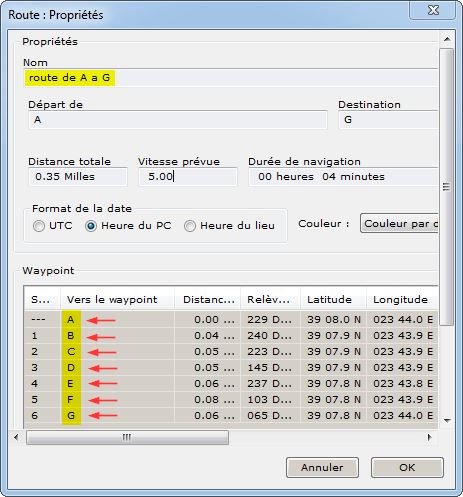Close the Route Propriétés dialog
Image resolution: width=463 pixels, height=497 pixels.
(x=433, y=11)
